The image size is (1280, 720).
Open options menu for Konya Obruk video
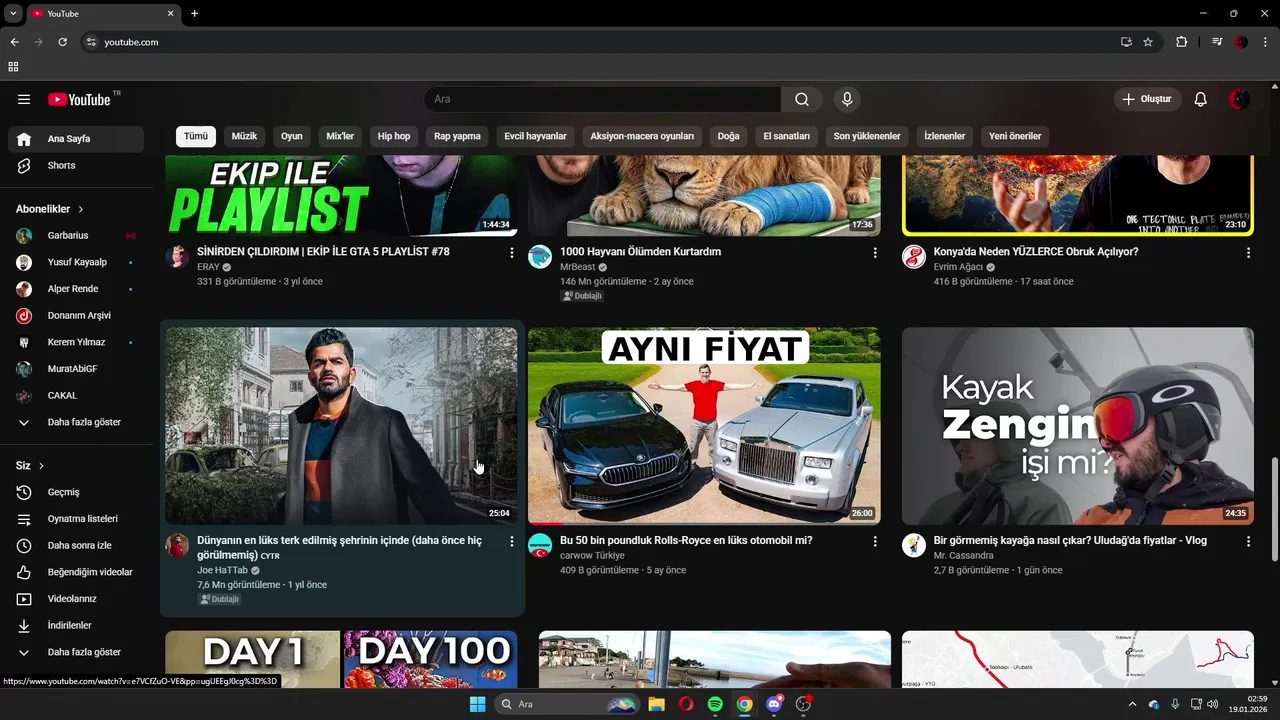(1248, 253)
